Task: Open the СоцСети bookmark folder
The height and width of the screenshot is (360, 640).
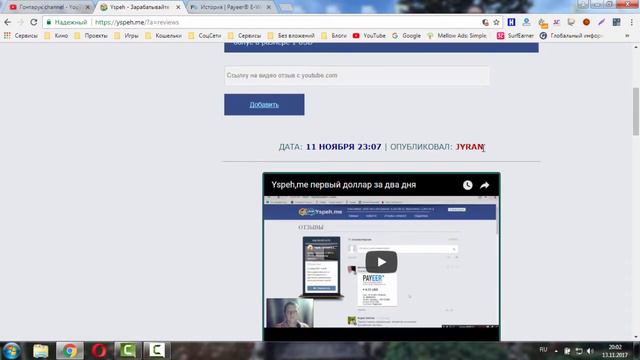Action: (x=205, y=36)
